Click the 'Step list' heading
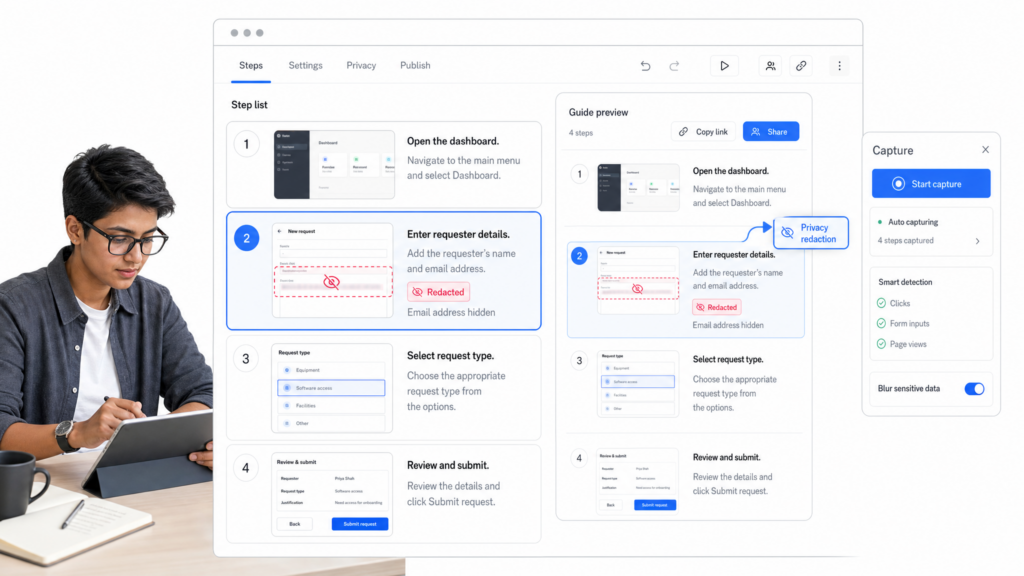Screen dimensions: 1024x576 (249, 104)
